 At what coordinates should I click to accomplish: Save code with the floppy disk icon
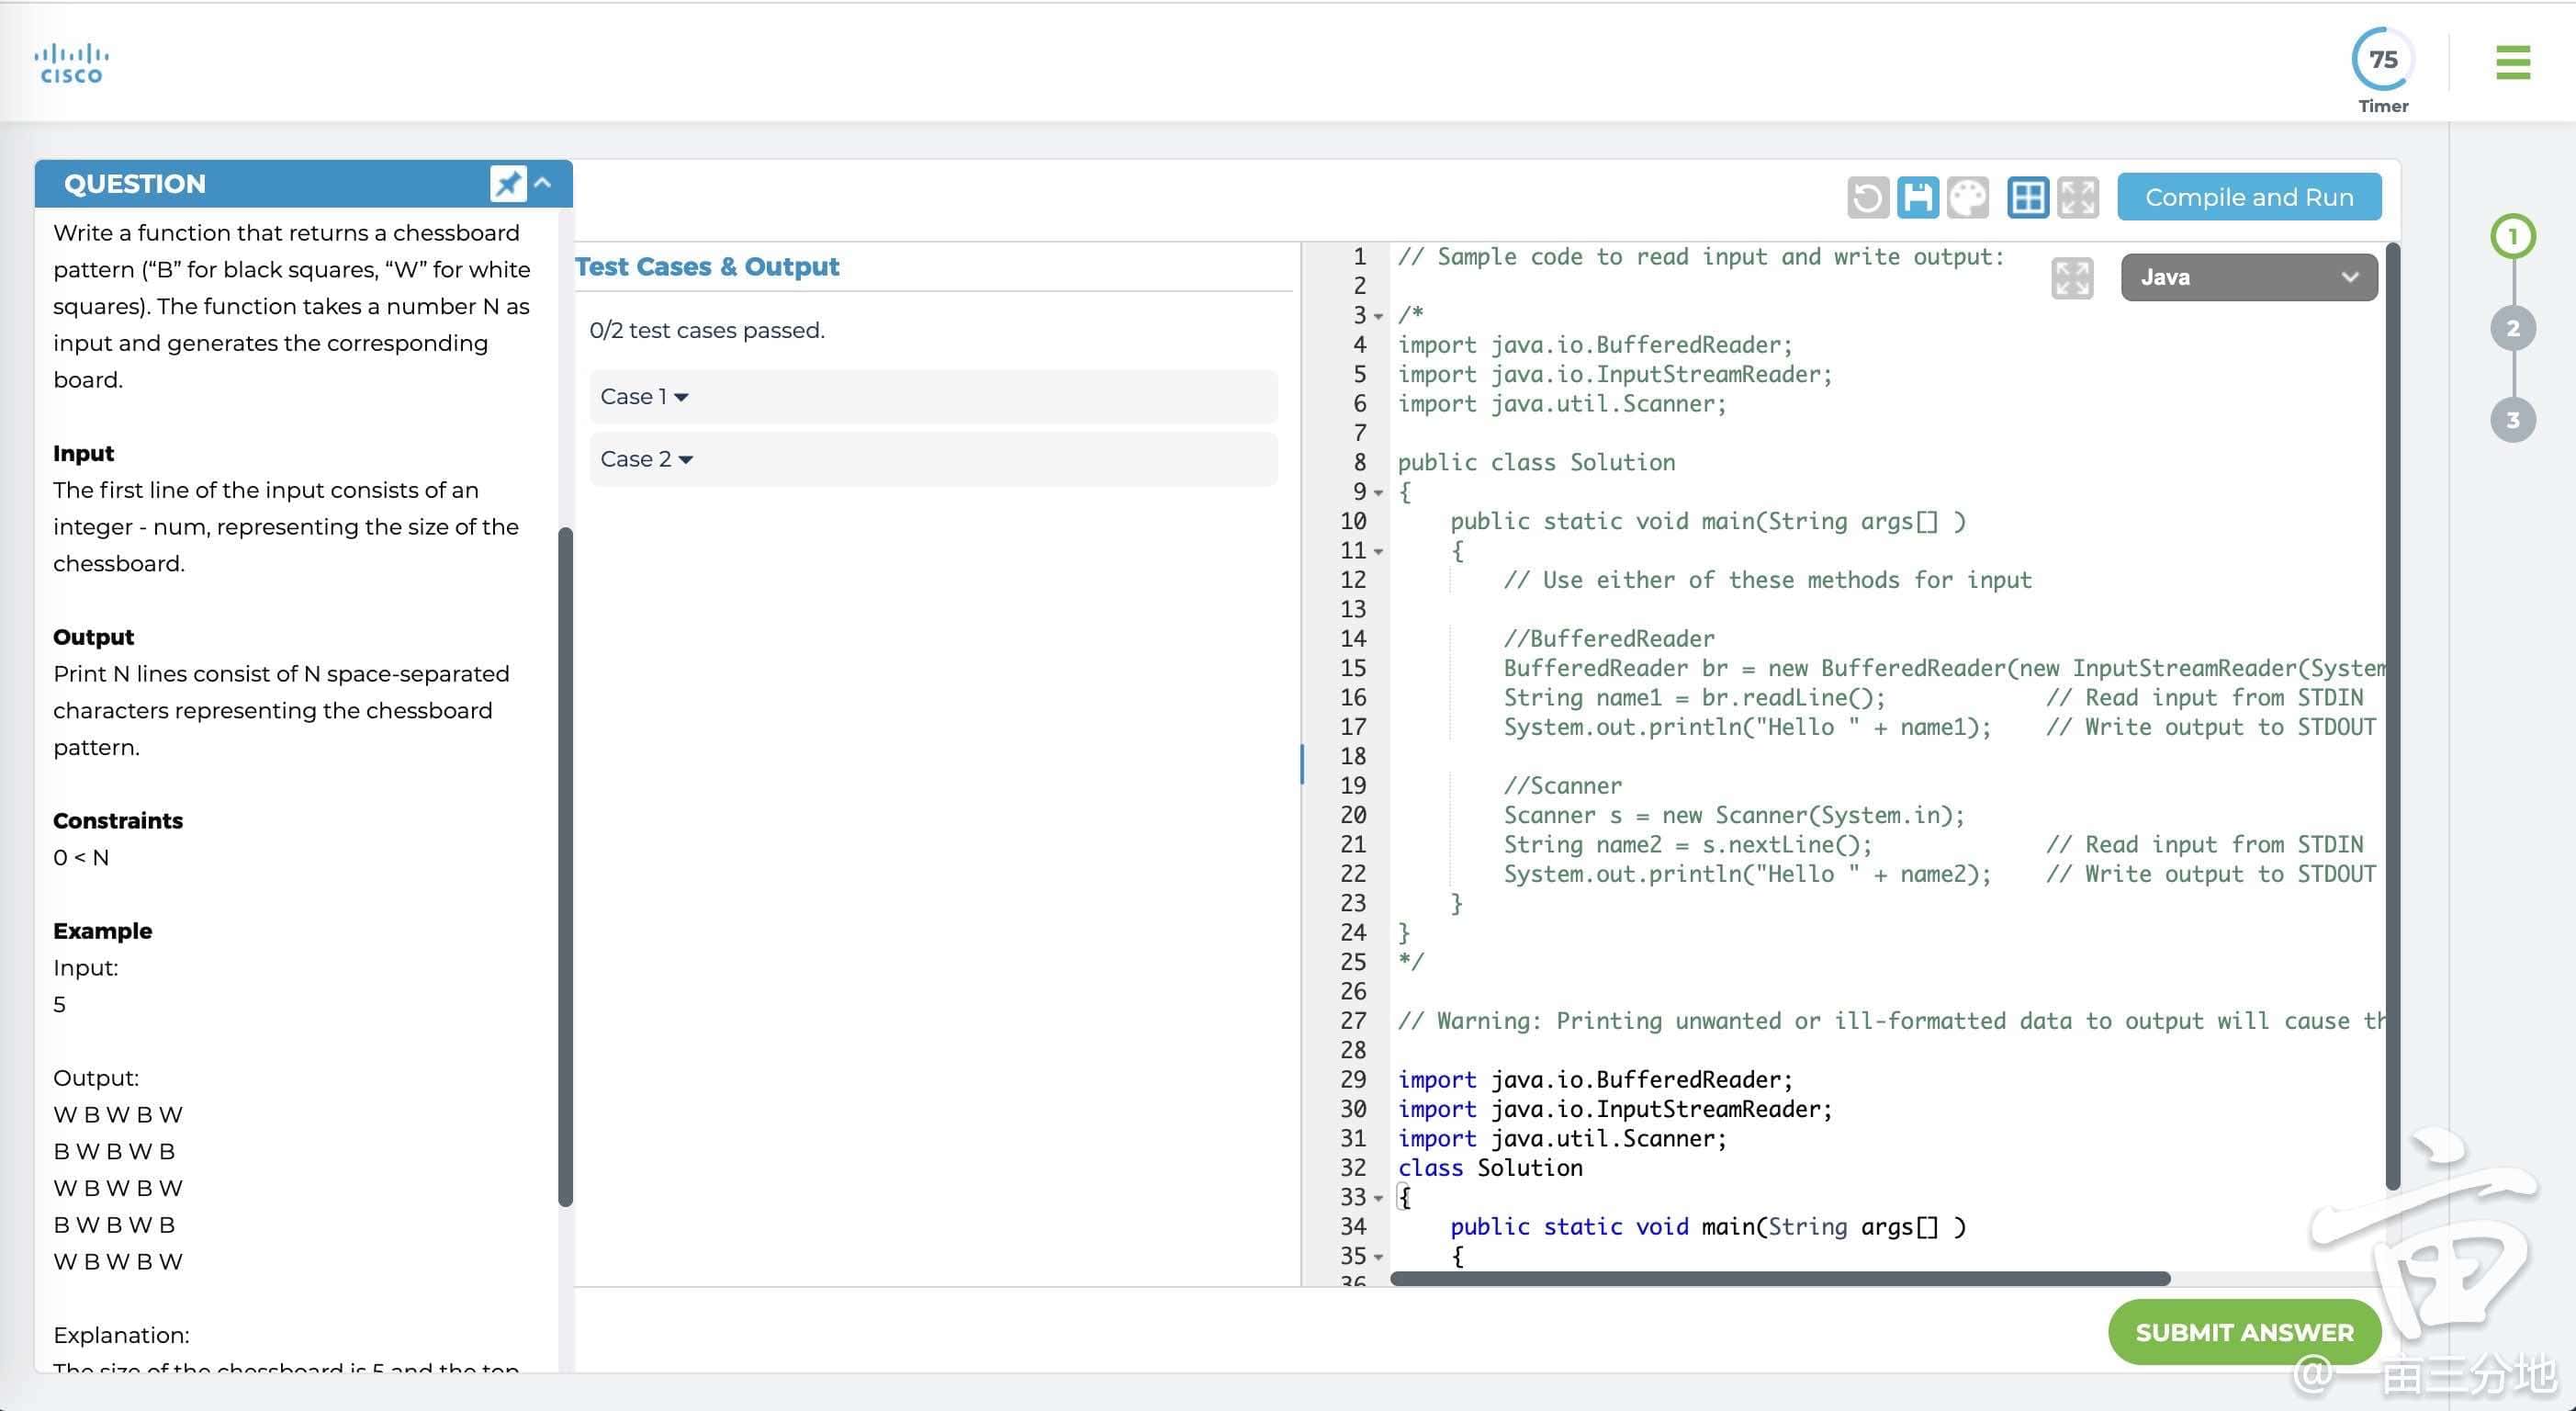[1917, 197]
